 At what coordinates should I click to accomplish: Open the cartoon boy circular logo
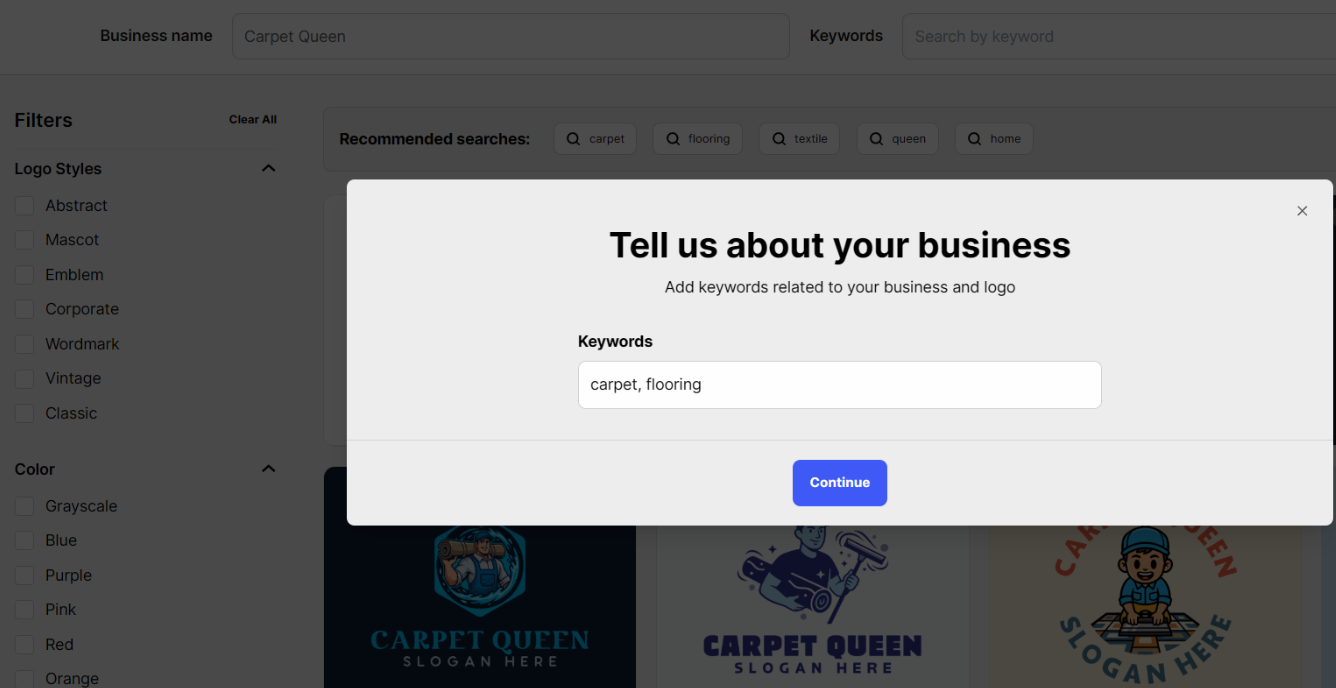(x=1146, y=605)
